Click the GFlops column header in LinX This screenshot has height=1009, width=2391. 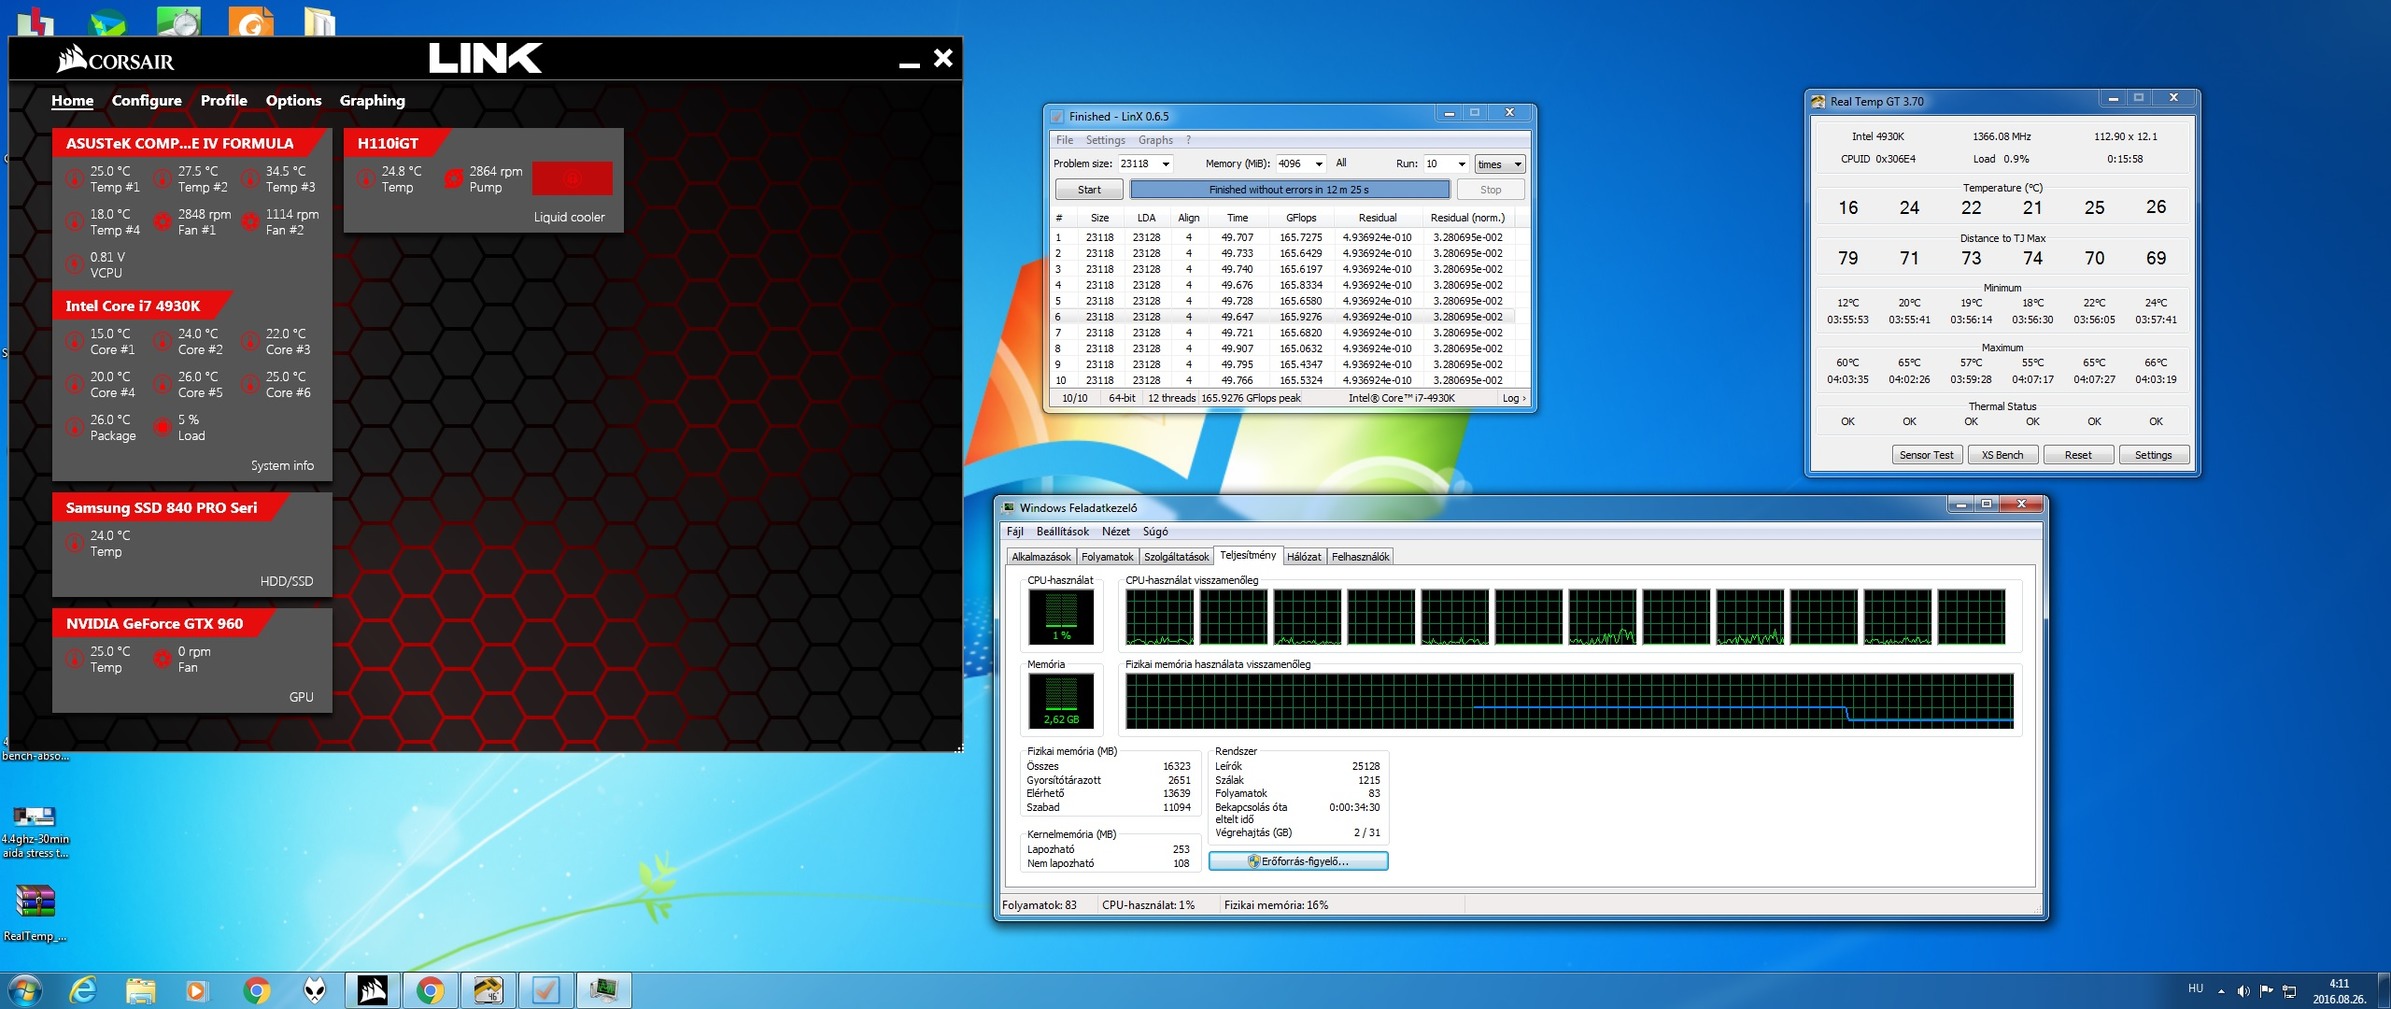[x=1301, y=218]
